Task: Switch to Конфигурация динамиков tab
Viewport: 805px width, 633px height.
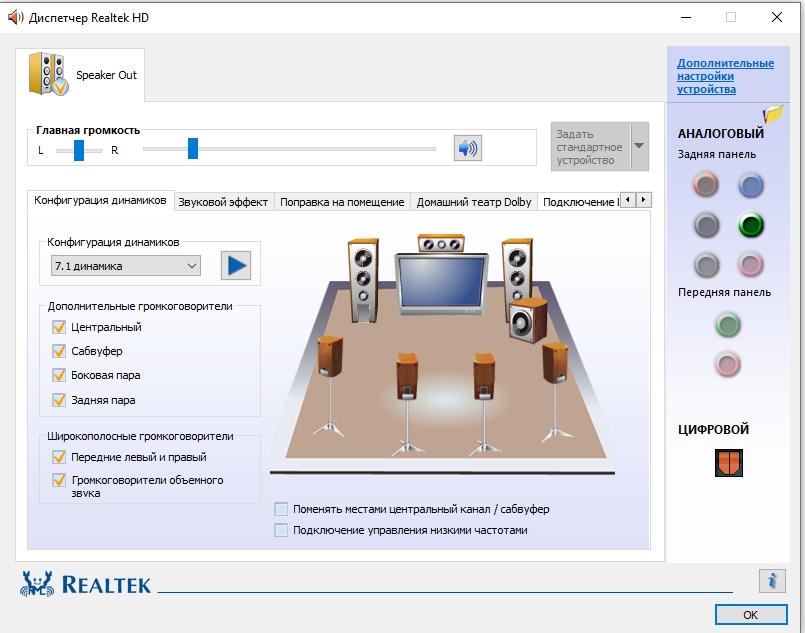Action: 100,200
